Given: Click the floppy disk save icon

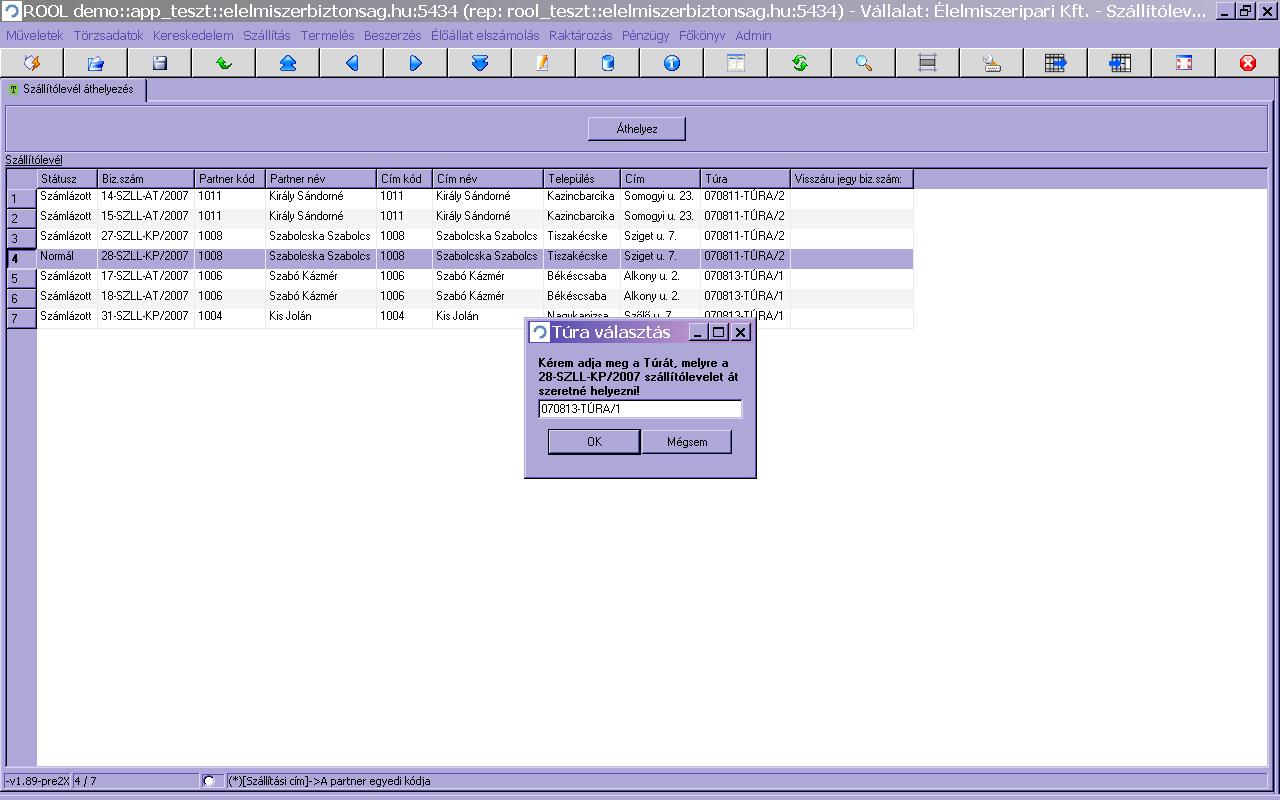Looking at the screenshot, I should (x=159, y=63).
